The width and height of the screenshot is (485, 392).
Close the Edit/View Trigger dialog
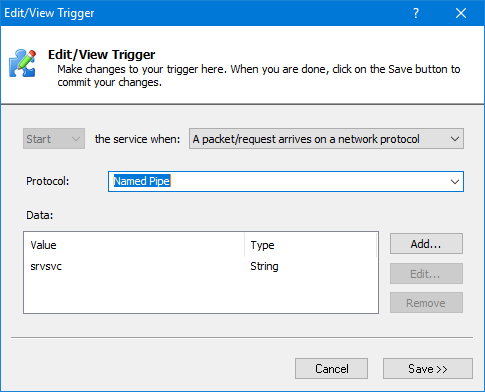pos(461,13)
